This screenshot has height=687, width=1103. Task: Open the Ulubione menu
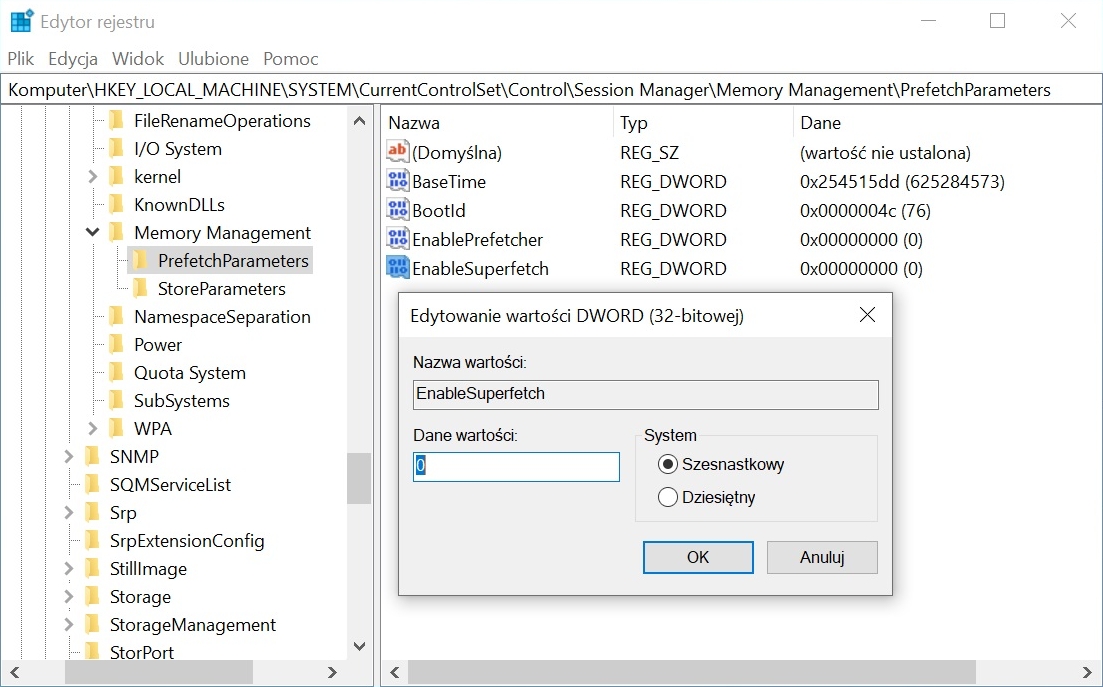pos(213,59)
